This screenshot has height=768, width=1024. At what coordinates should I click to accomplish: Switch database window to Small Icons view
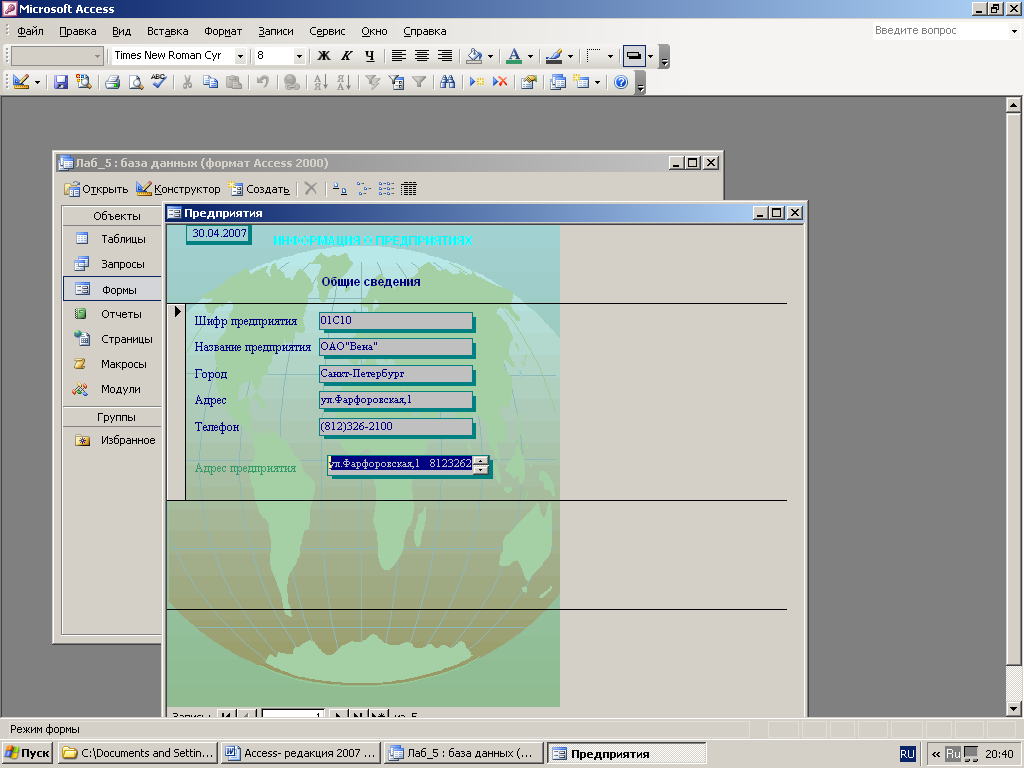[363, 189]
